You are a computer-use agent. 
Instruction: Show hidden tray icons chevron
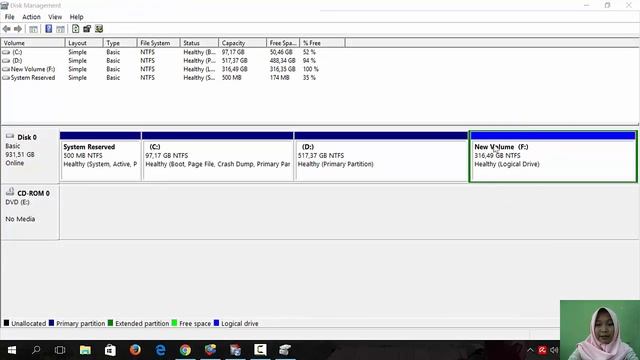point(530,350)
